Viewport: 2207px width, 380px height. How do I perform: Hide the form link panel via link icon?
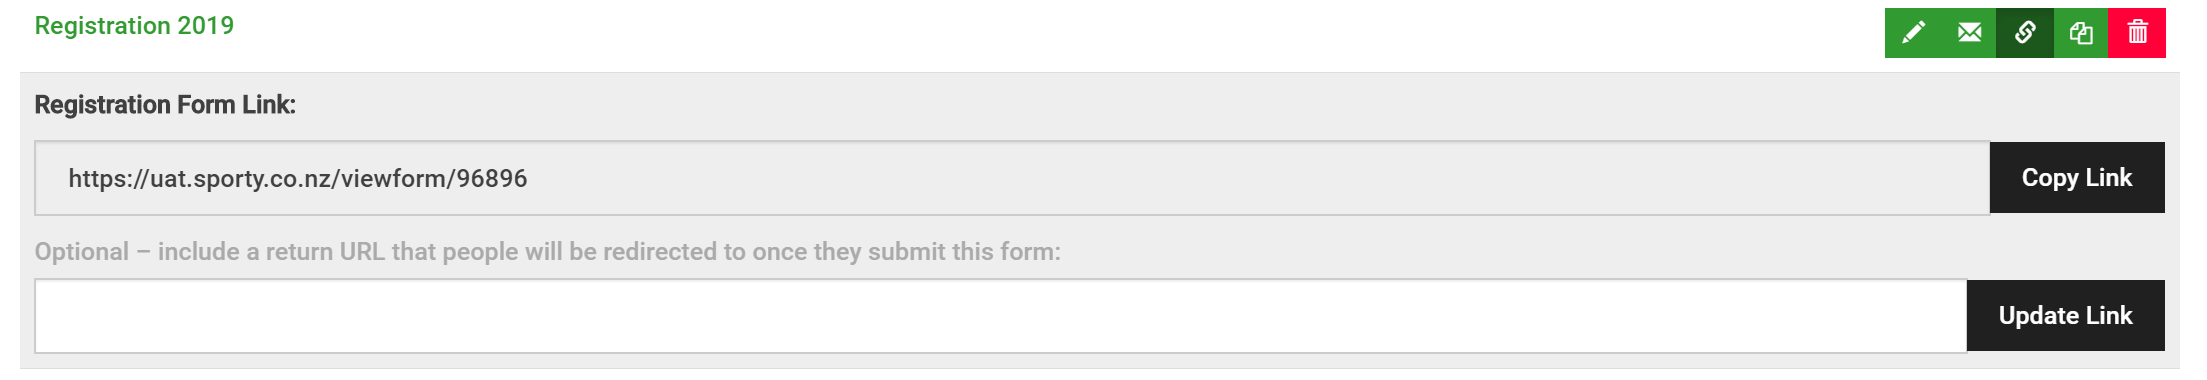point(2025,33)
